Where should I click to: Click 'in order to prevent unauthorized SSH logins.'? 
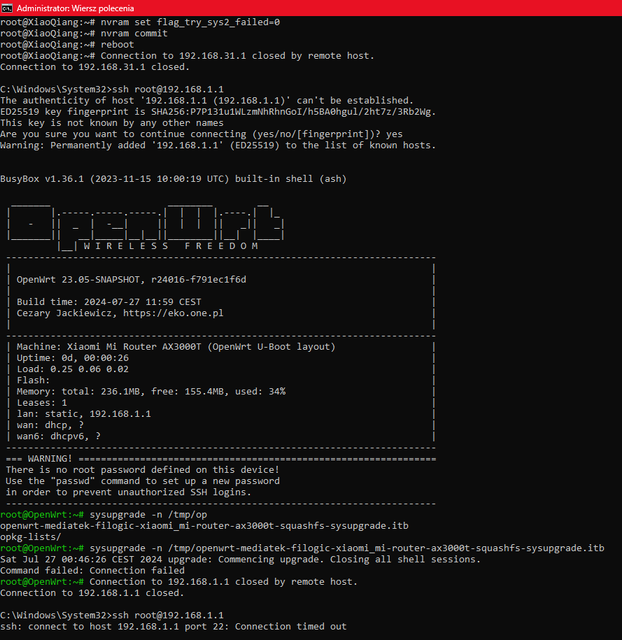[x=129, y=492]
